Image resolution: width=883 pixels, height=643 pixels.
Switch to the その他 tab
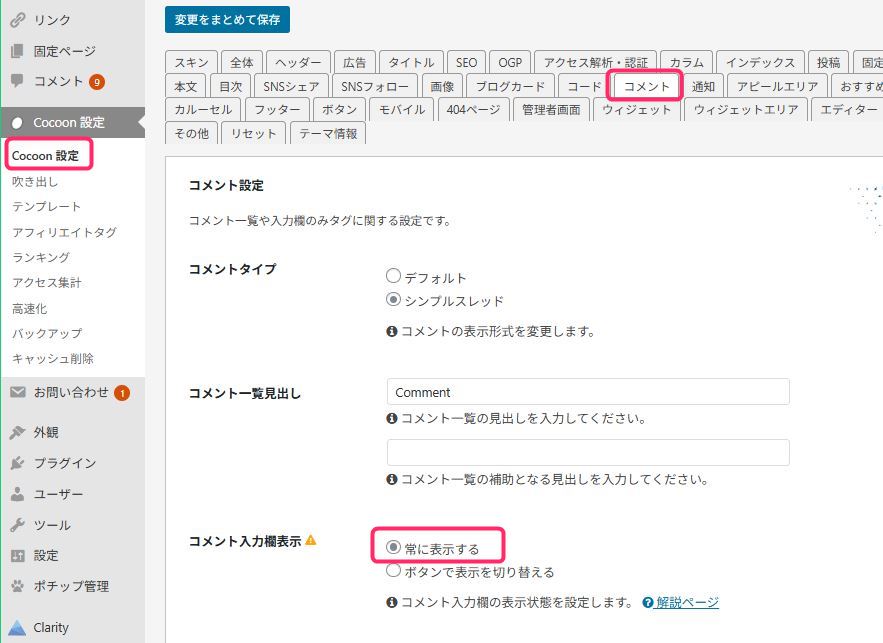click(x=191, y=133)
